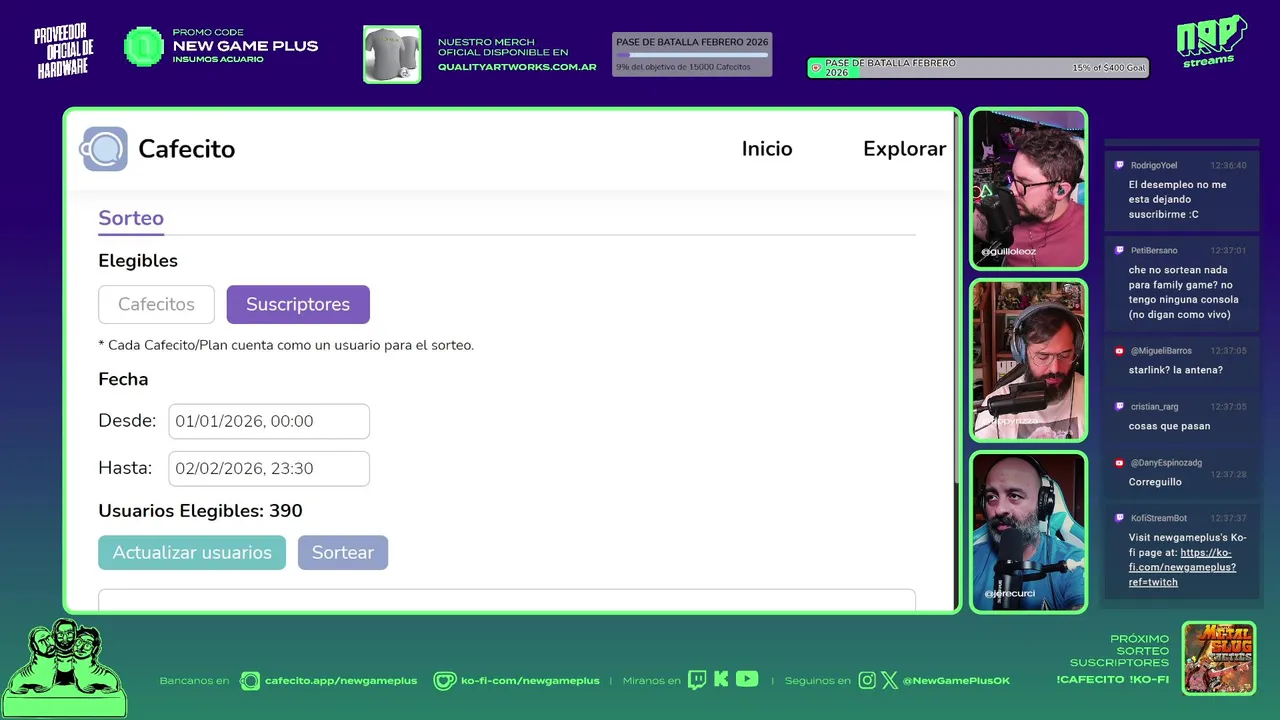The image size is (1280, 720).
Task: Click the Twitch icon beside KofiStreamBot
Action: tap(1119, 518)
